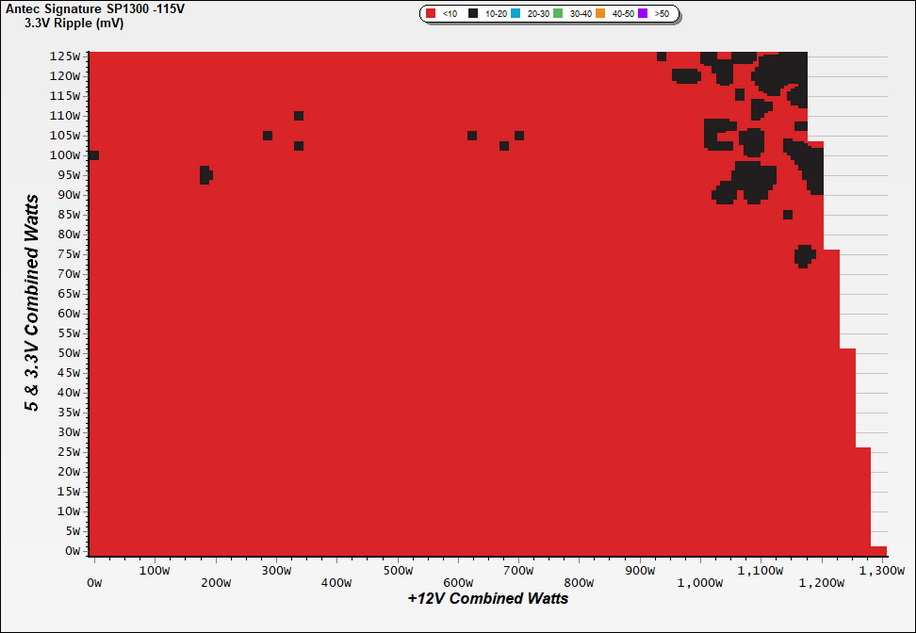Click the '>50' legend label text
Viewport: 916px width, 633px height.
click(x=662, y=13)
